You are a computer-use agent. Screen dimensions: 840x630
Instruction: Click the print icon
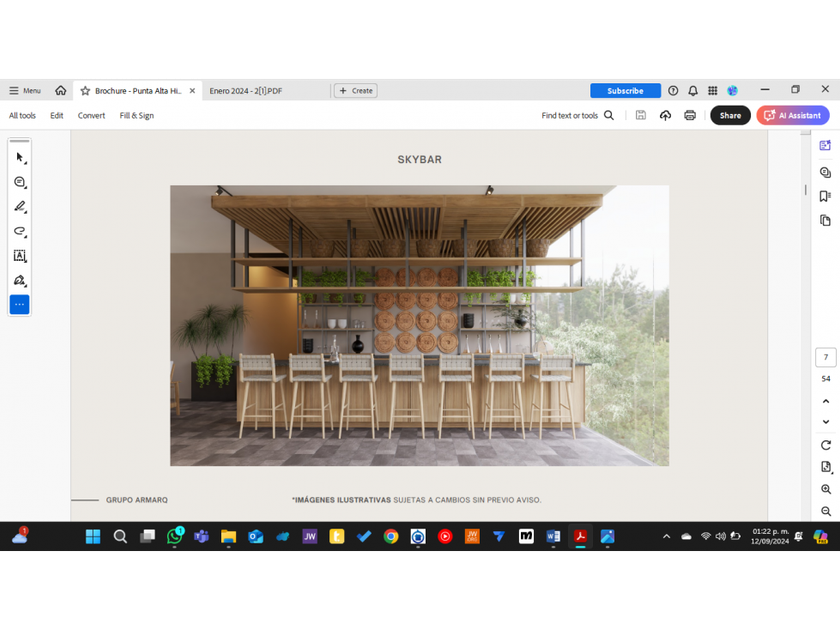click(x=690, y=115)
